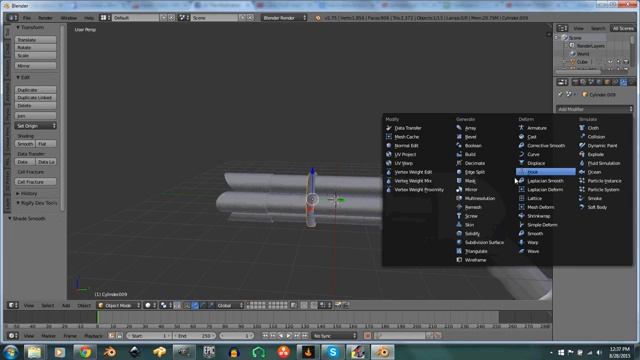
Task: Open the Blender Render engine dropdown
Action: point(284,18)
